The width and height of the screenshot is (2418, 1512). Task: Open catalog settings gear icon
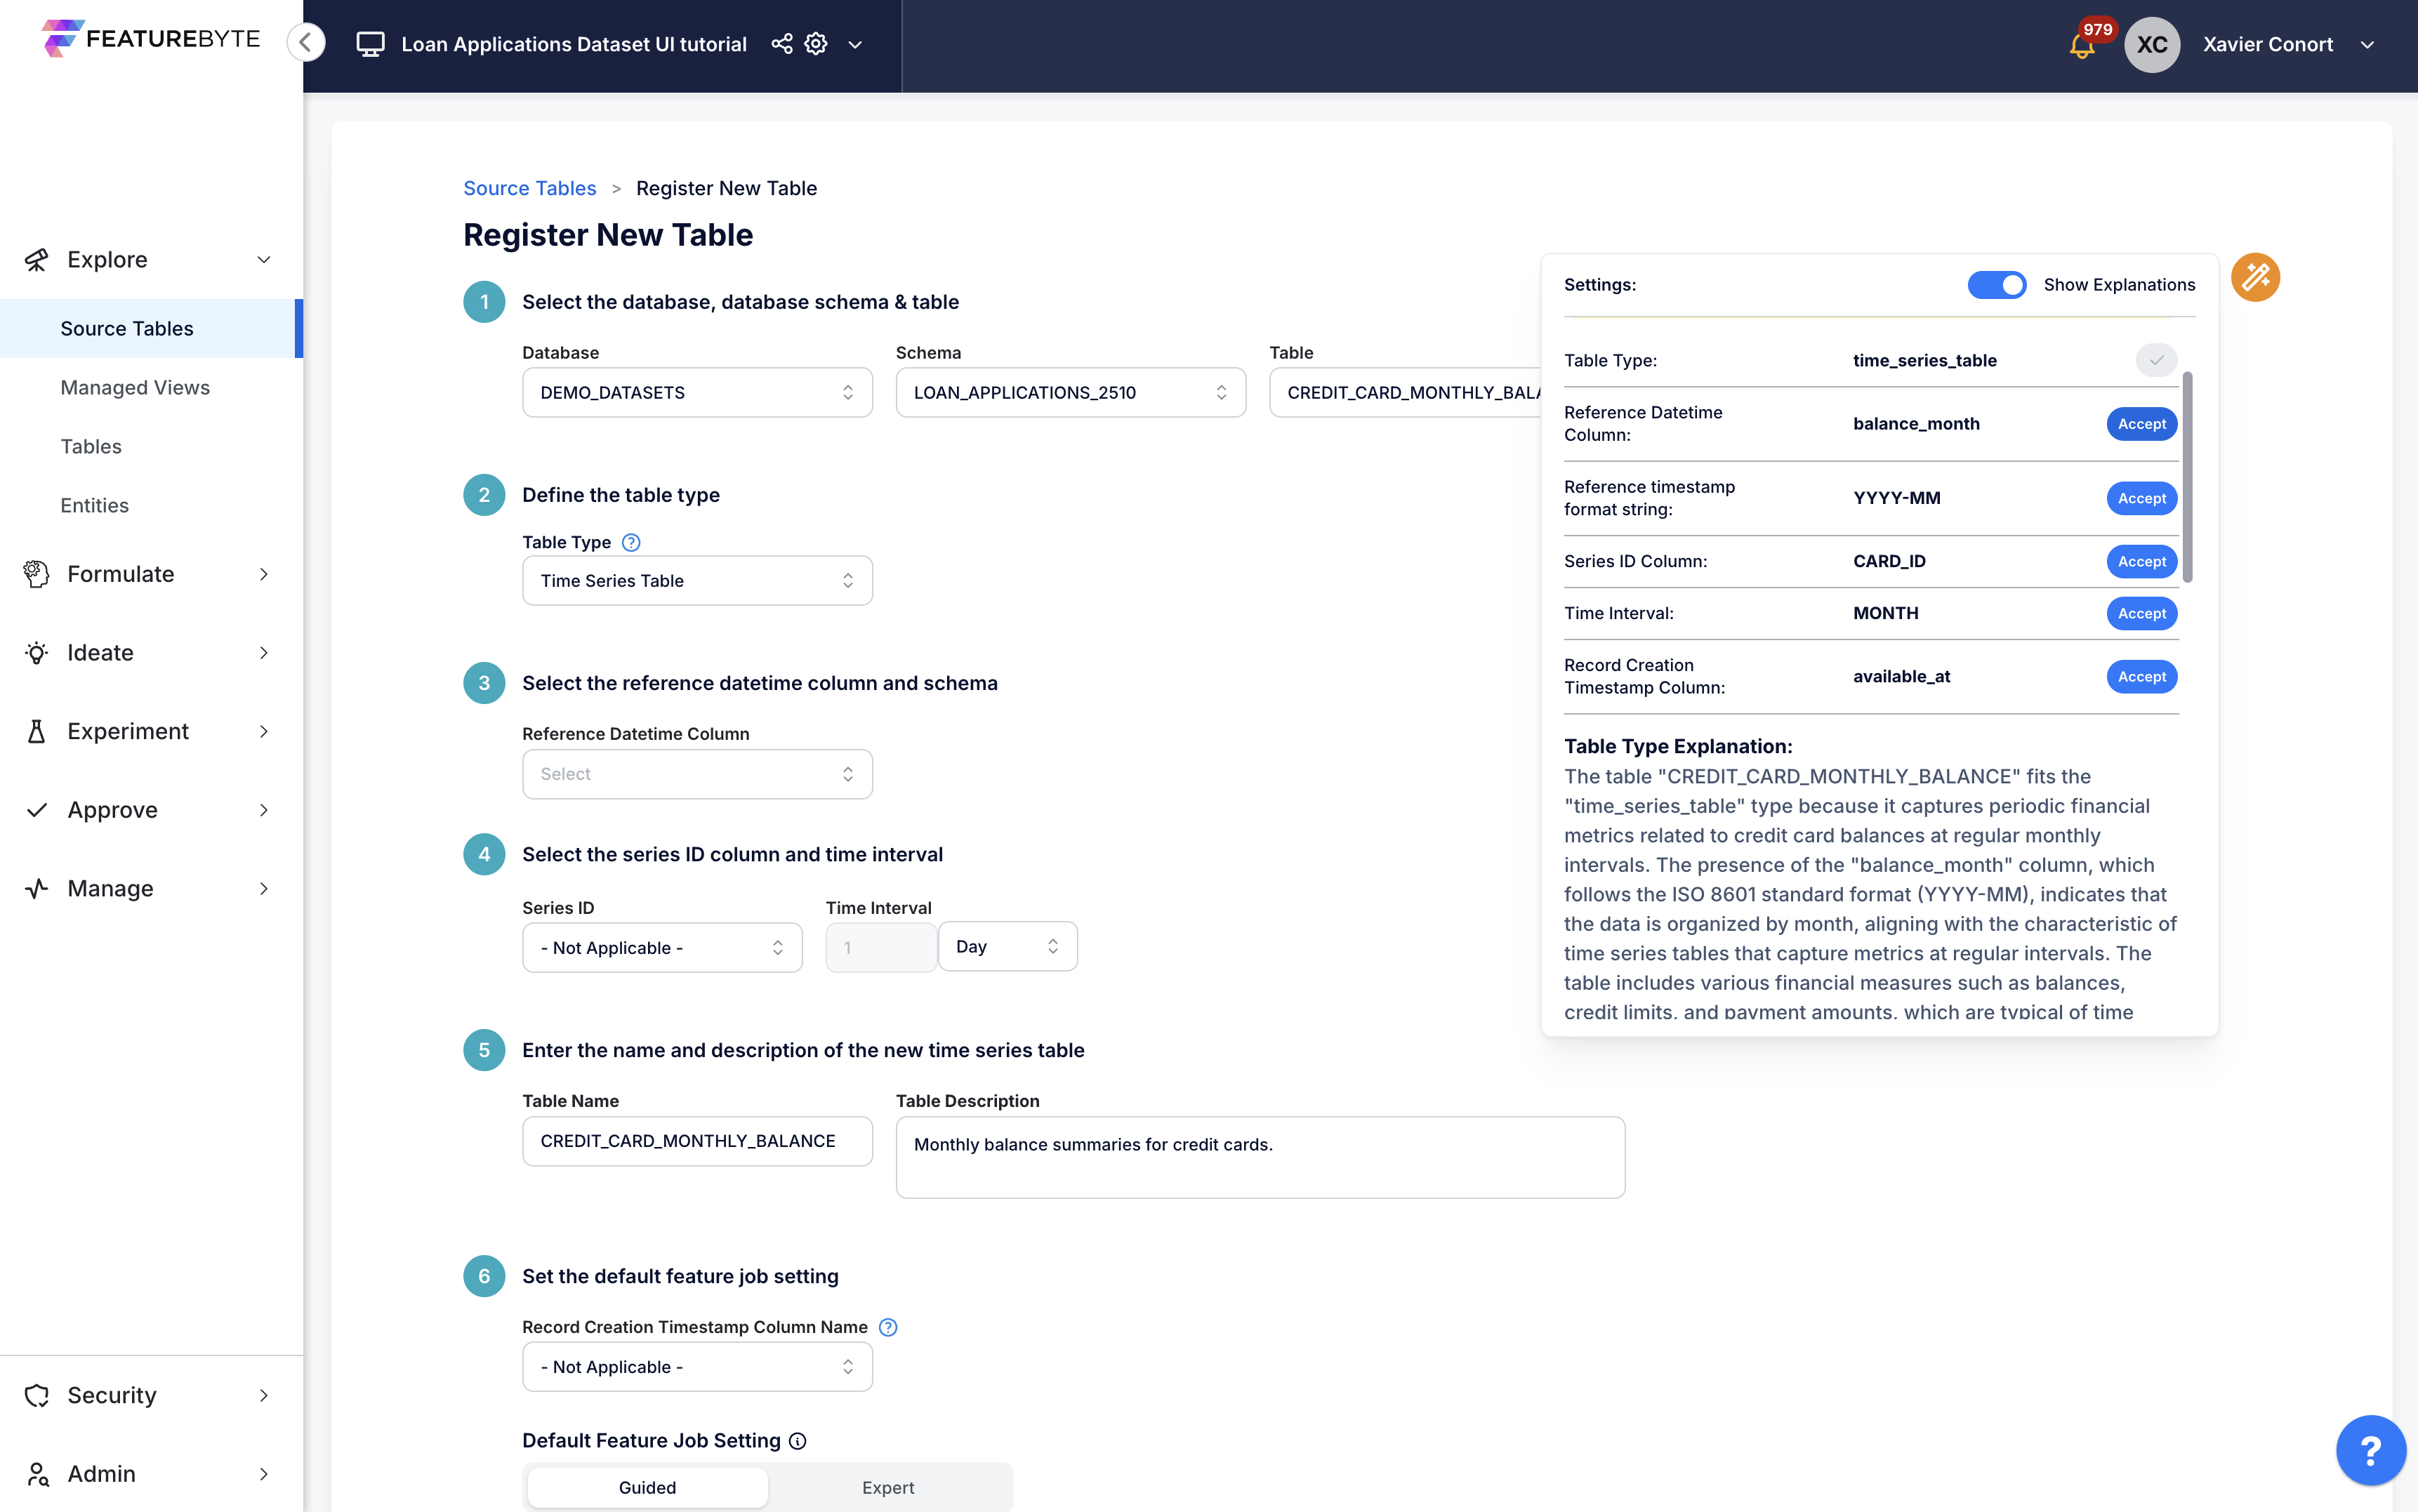tap(816, 44)
